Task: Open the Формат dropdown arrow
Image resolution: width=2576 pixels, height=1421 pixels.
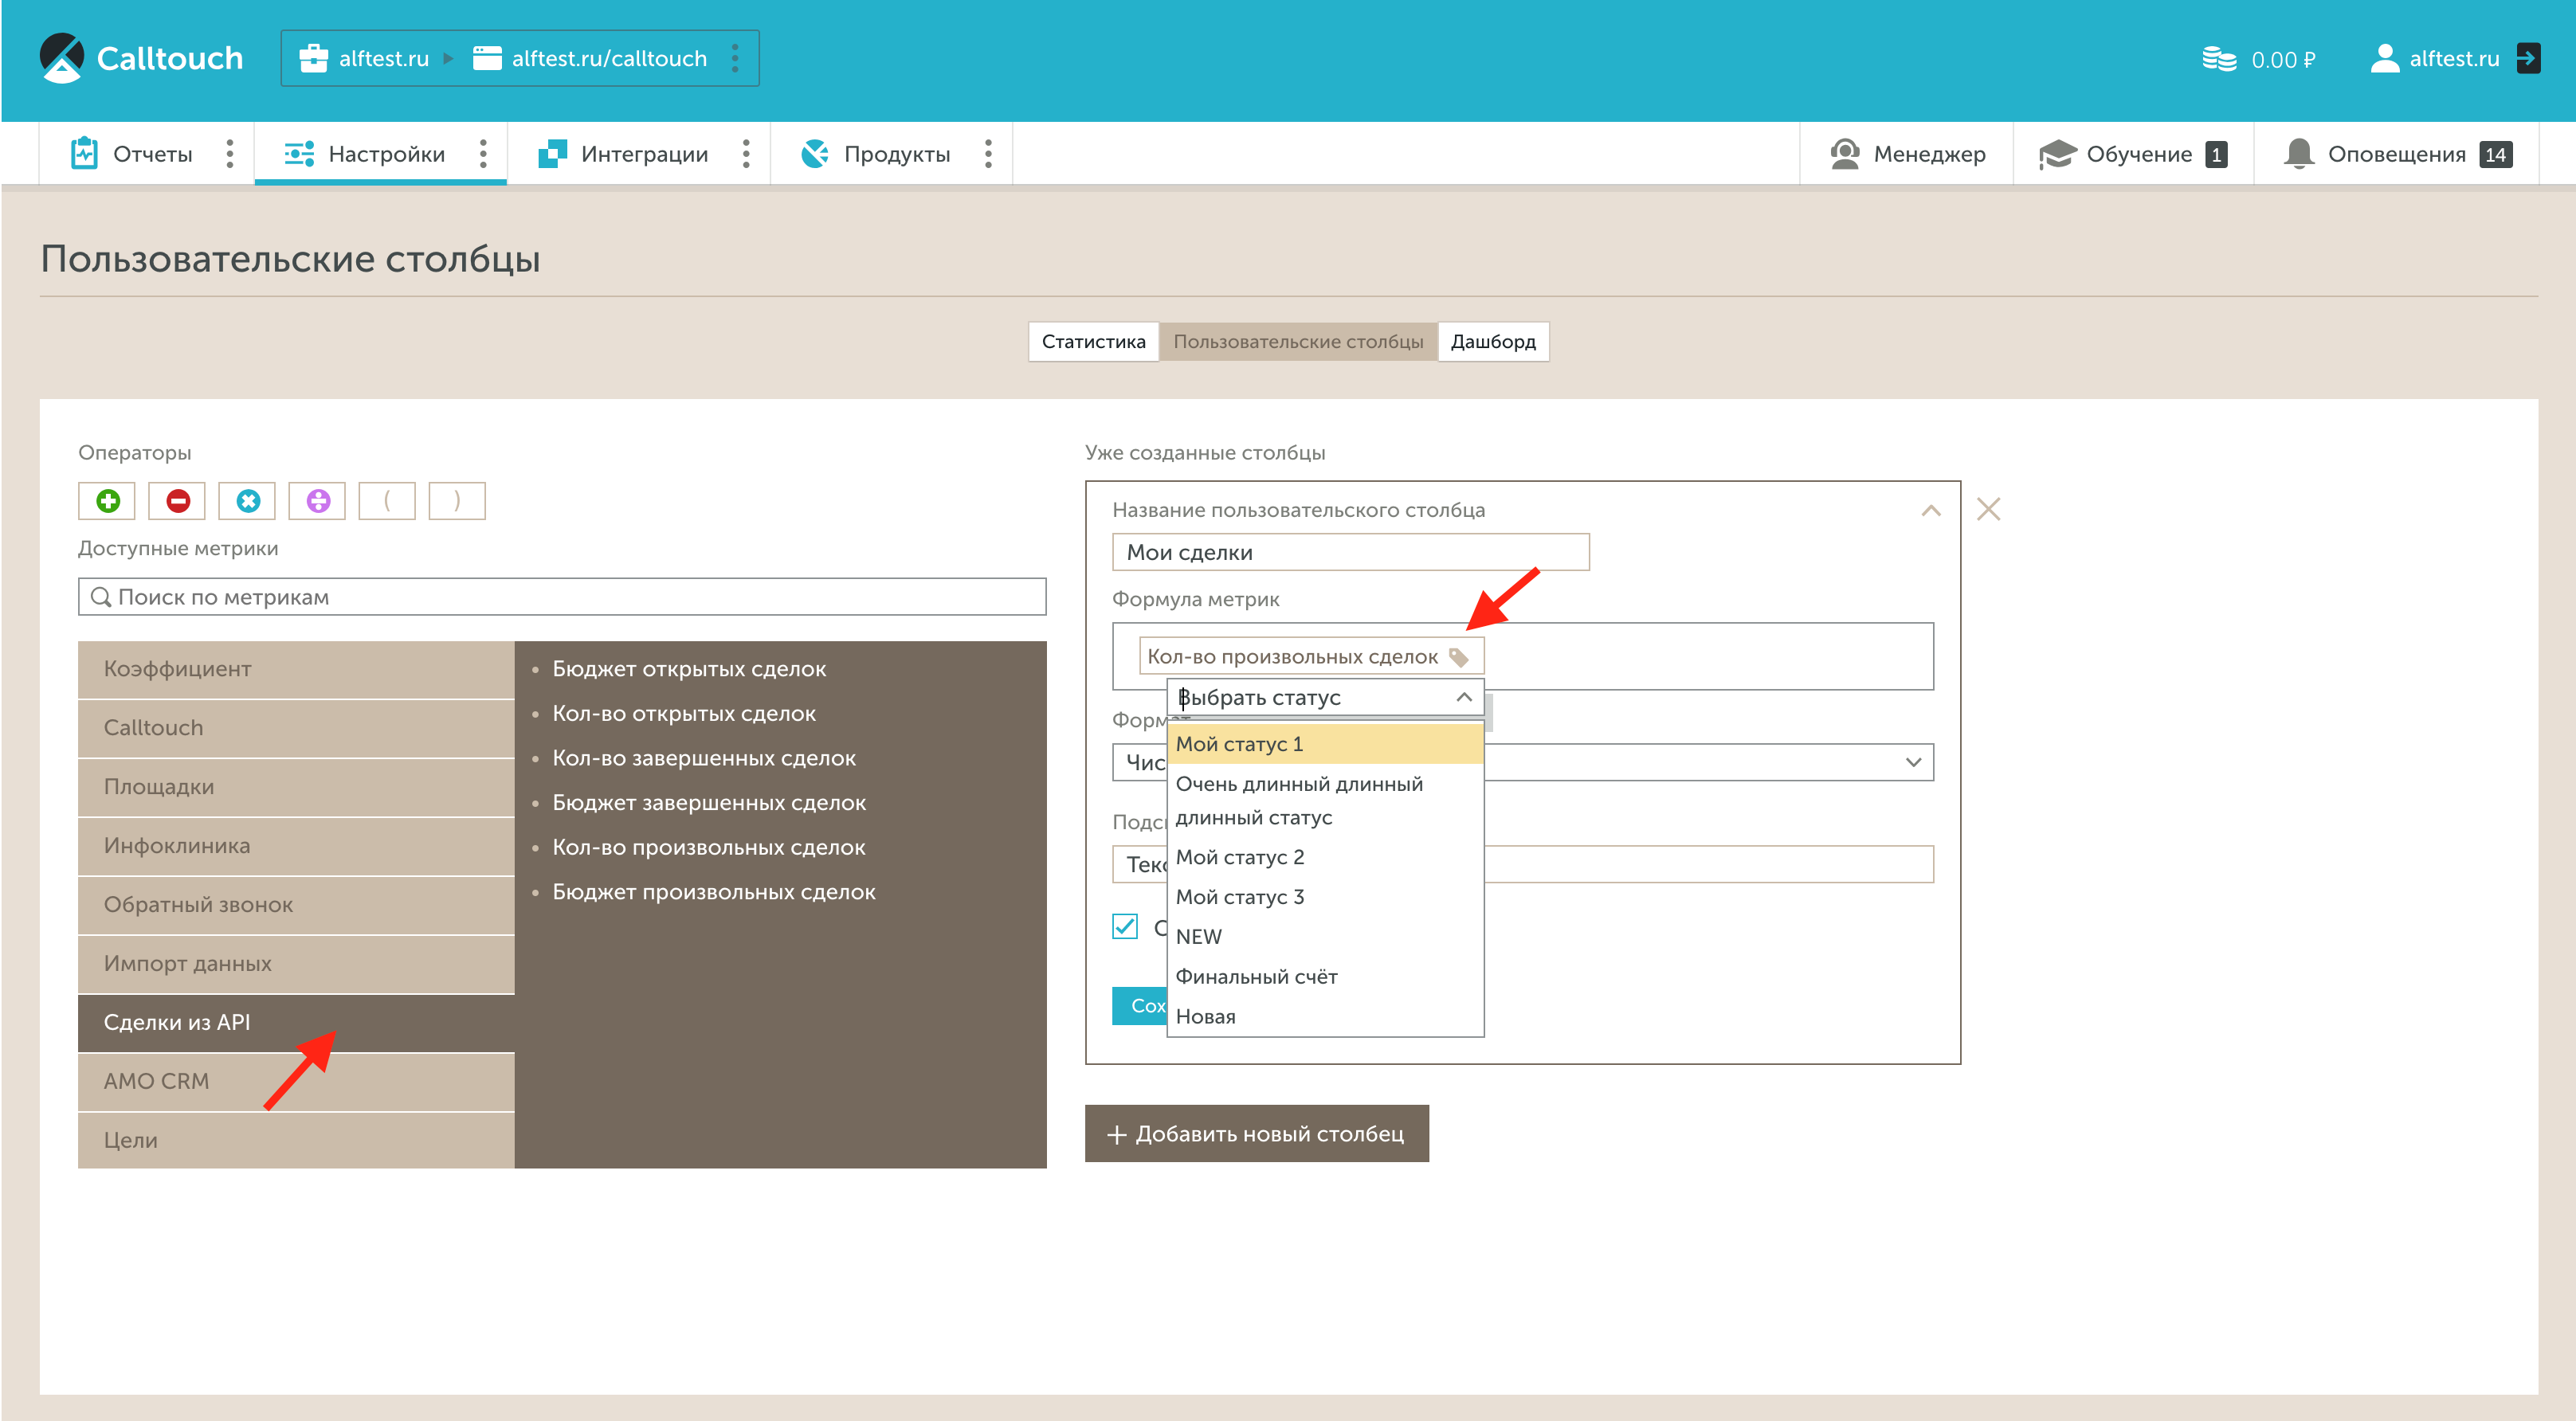Action: click(x=1913, y=762)
